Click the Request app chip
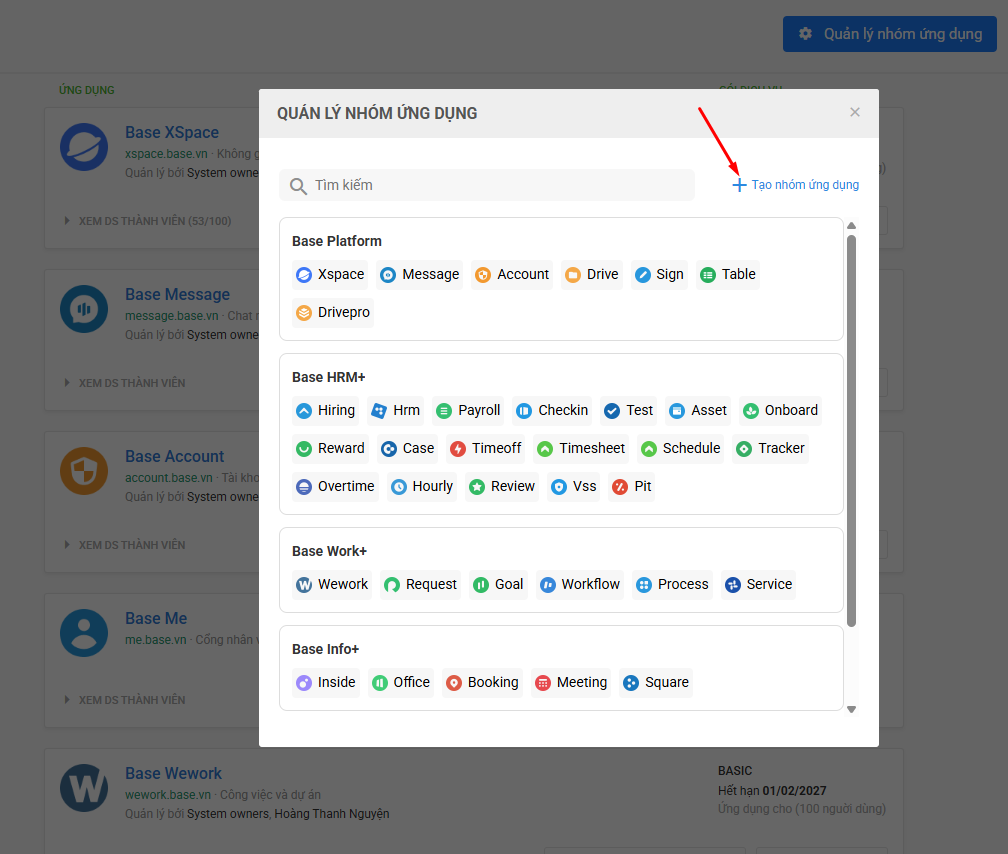 pyautogui.click(x=420, y=585)
